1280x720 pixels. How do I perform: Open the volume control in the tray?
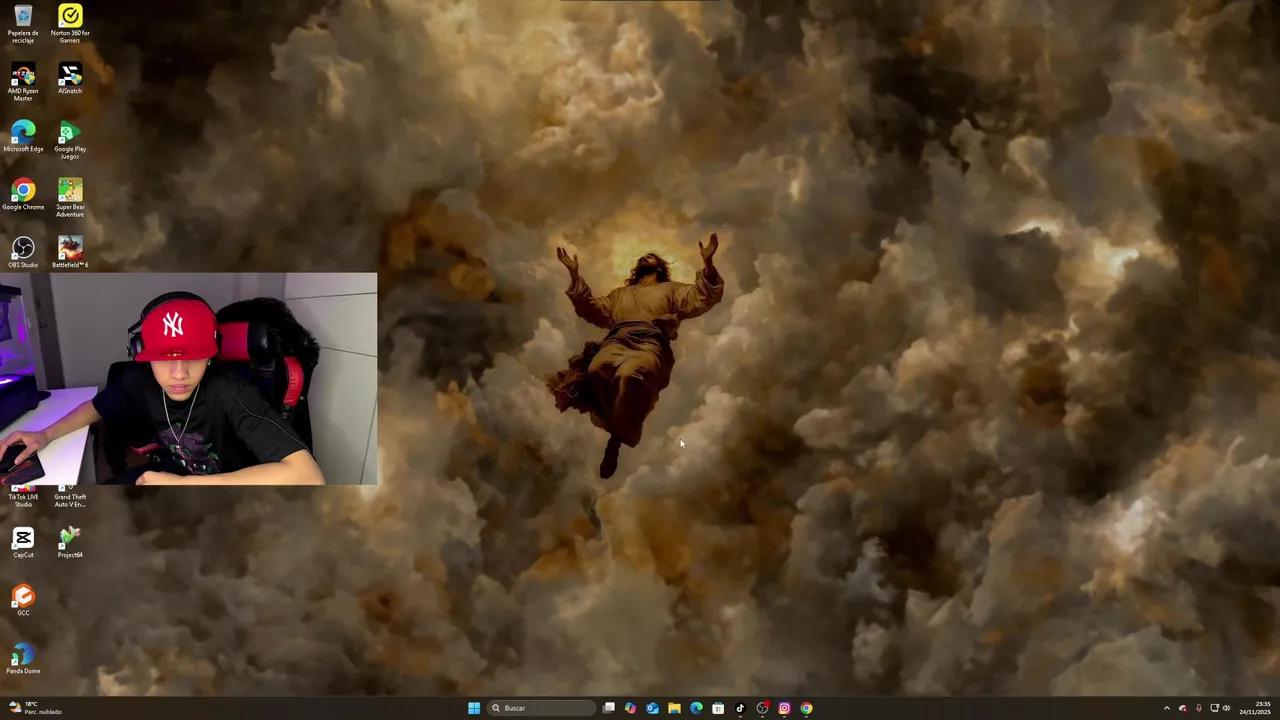[1227, 708]
